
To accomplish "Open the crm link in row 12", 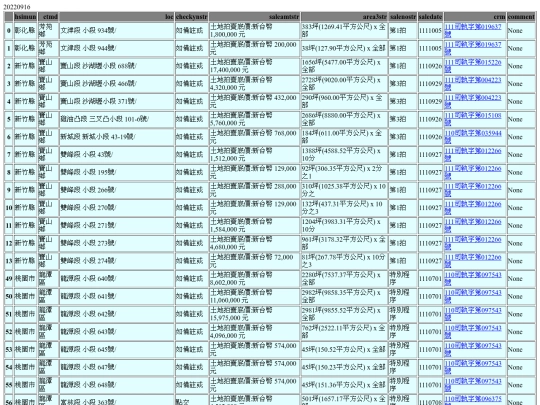I will [472, 243].
